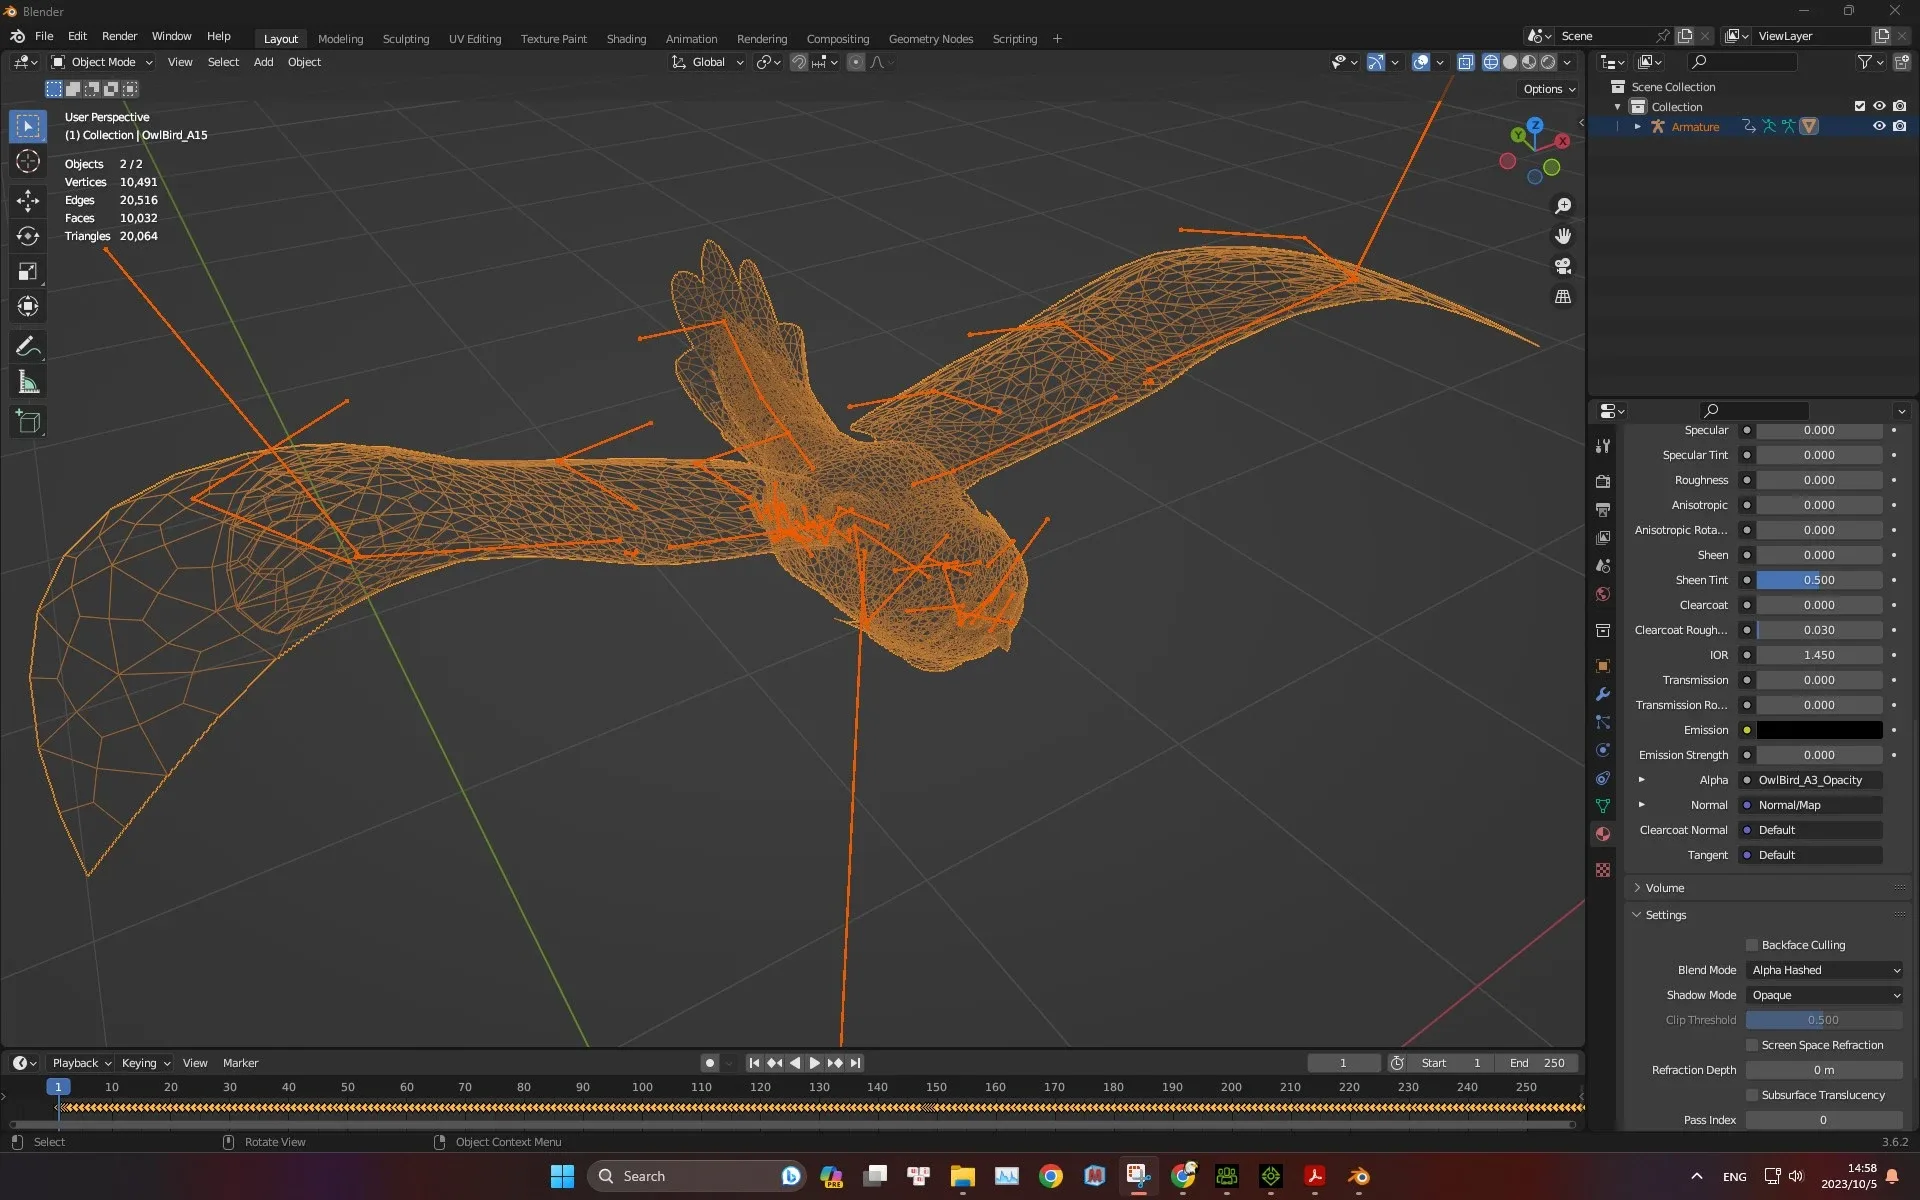Screen dimensions: 1920x1200
Task: Open the Physics properties tab
Action: pos(1603,750)
